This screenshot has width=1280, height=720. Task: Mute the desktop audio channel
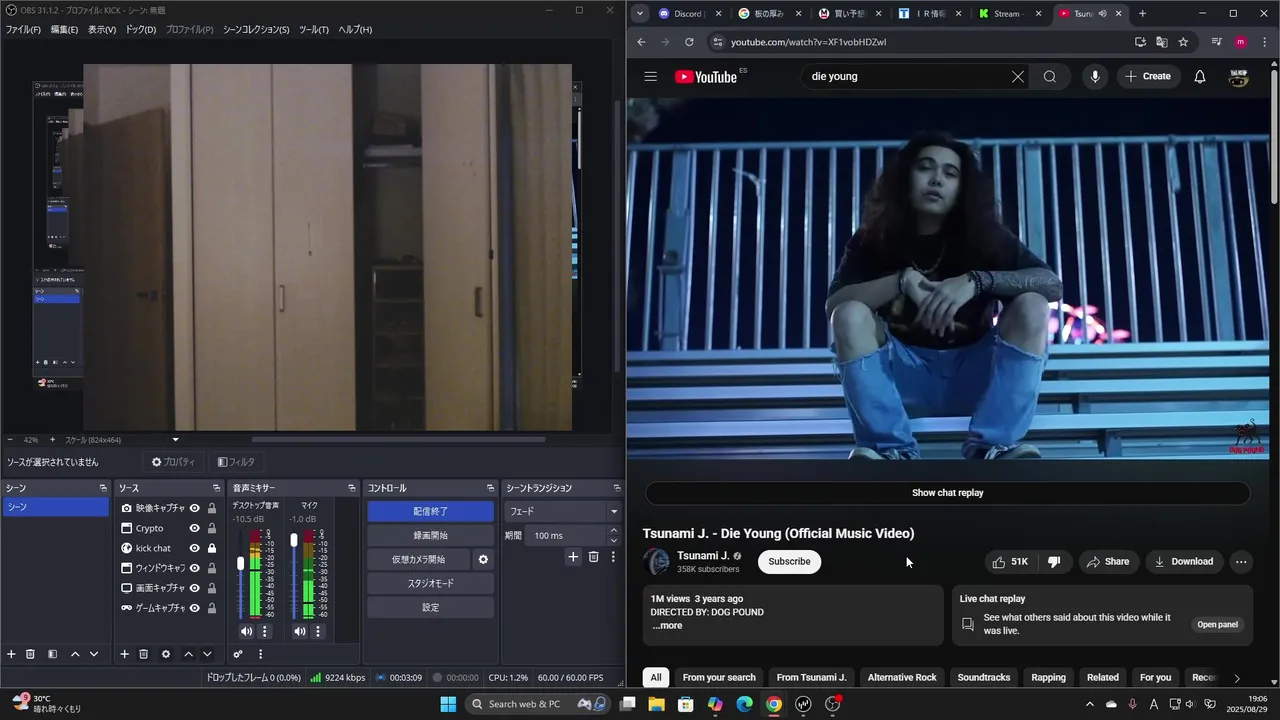tap(246, 631)
